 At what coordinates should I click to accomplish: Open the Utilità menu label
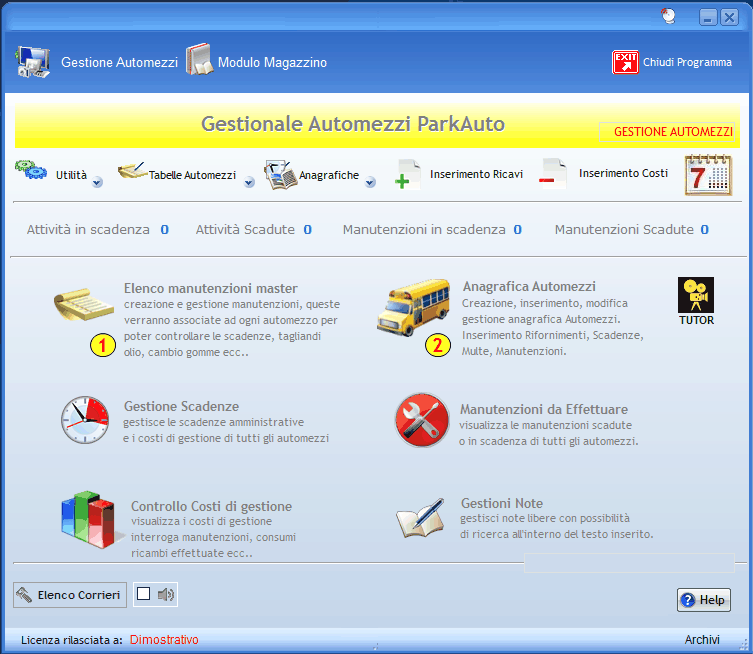point(71,175)
